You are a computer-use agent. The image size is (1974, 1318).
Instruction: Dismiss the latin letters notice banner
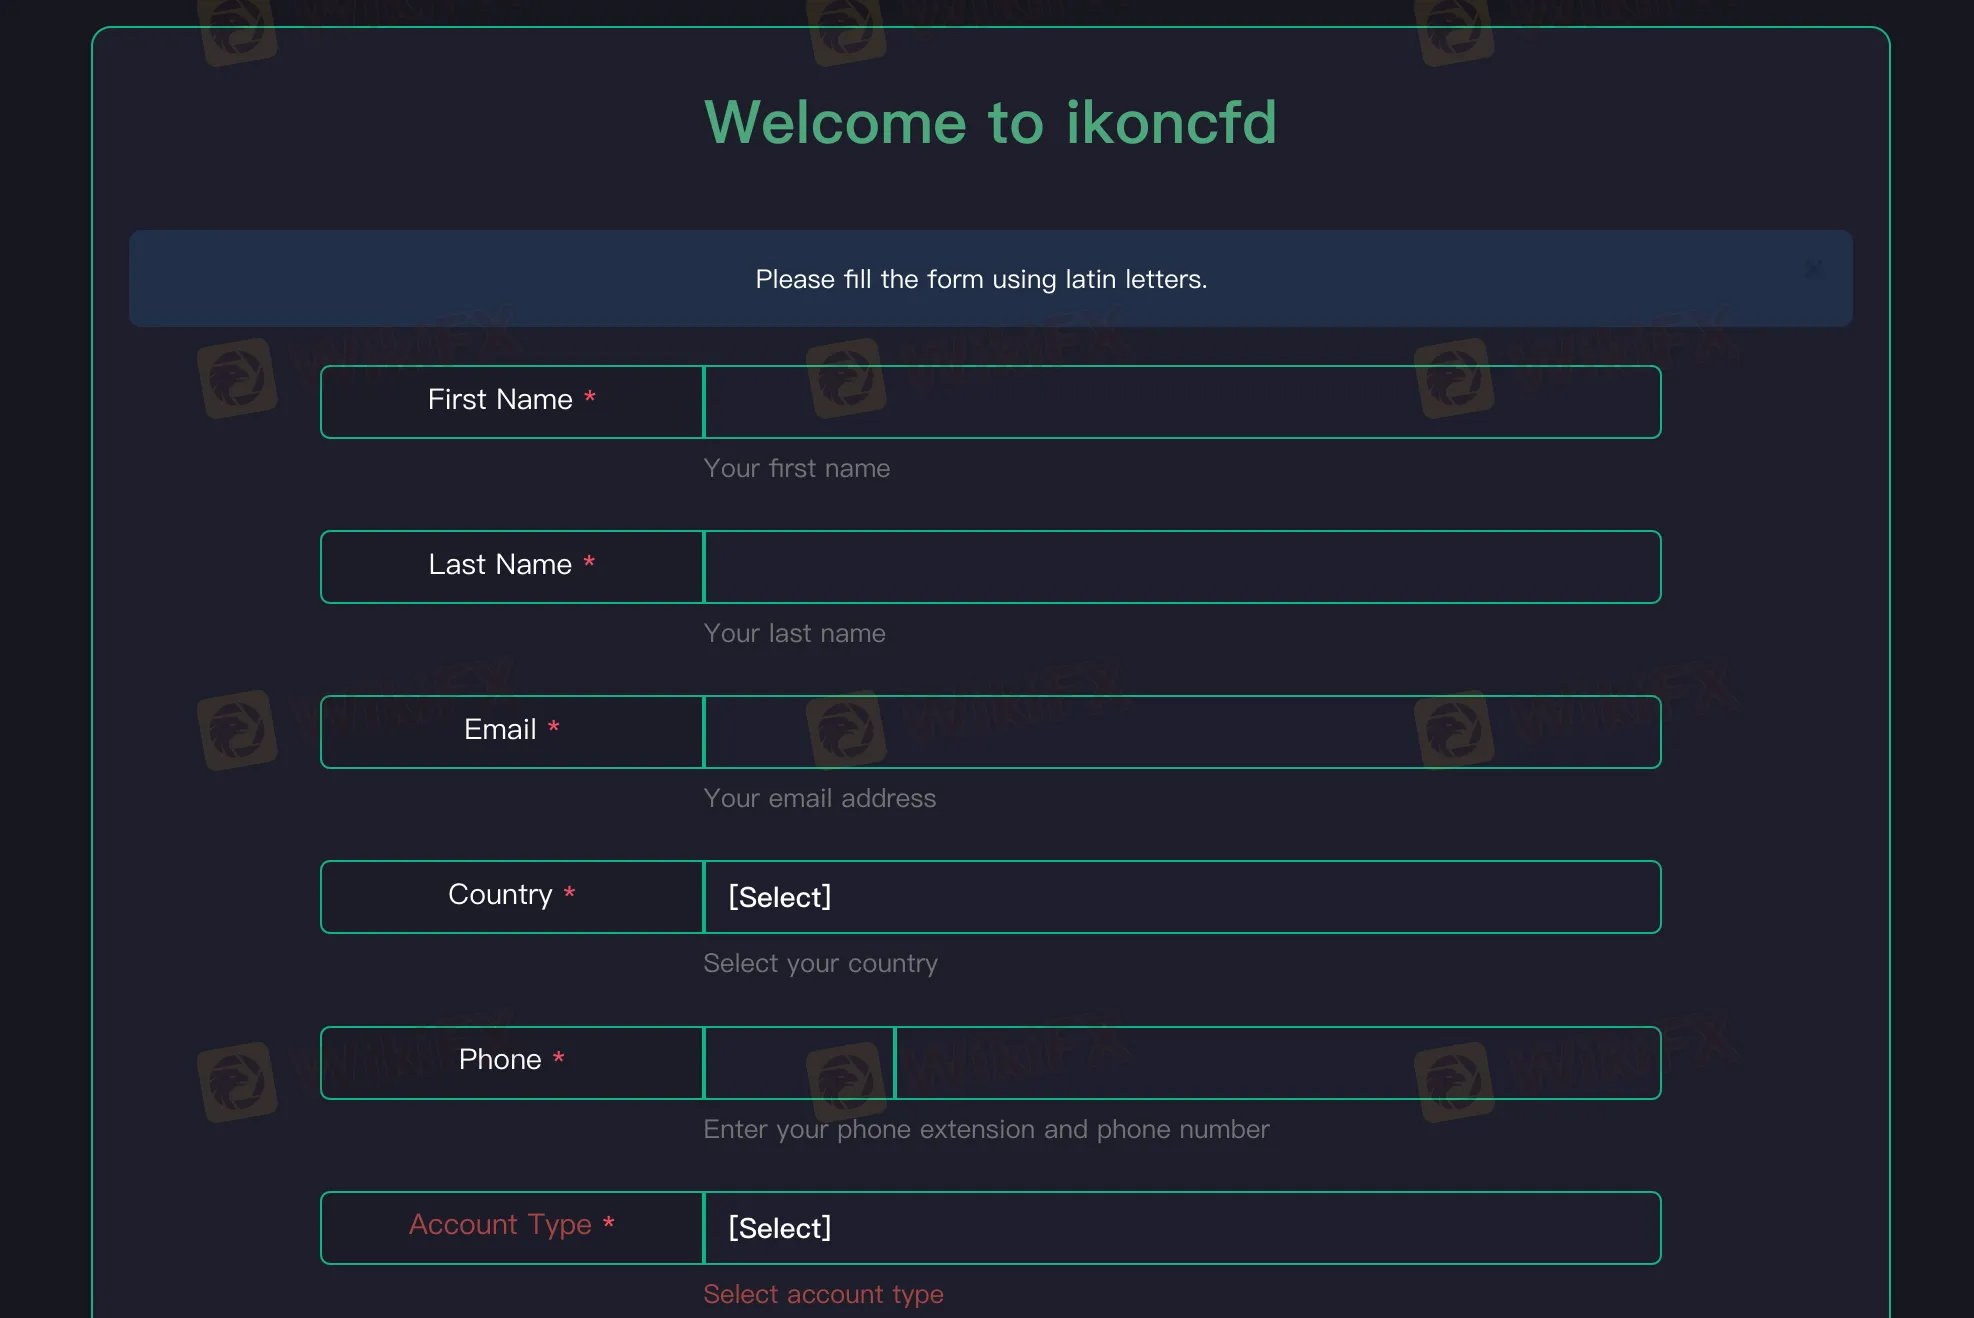coord(1813,269)
